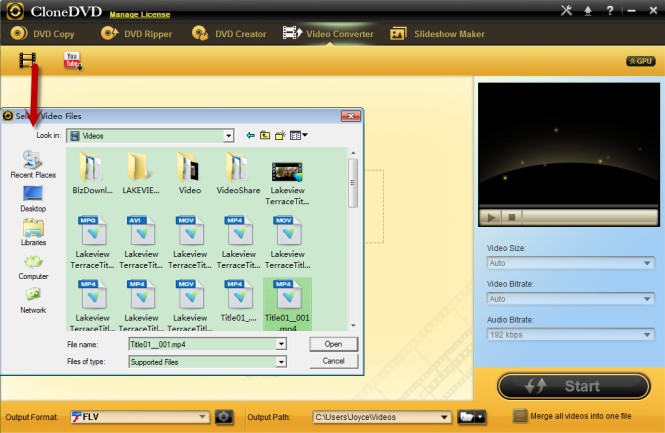Click the file list vertical scrollbar thumb
The width and height of the screenshot is (665, 433).
click(352, 183)
